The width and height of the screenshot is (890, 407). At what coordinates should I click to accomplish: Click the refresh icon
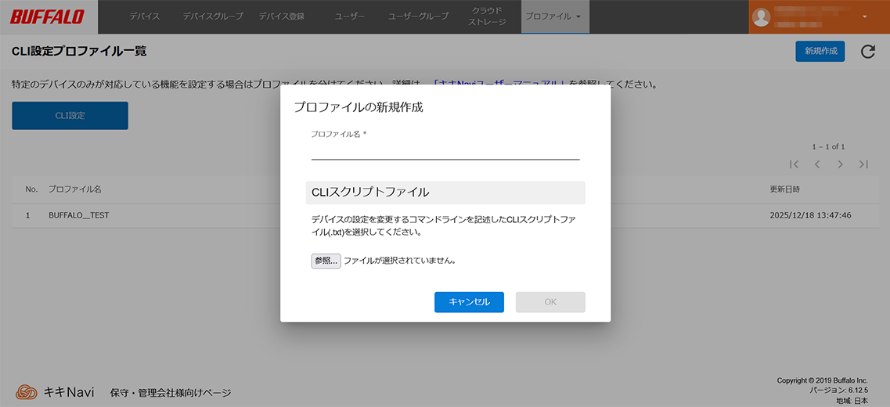867,51
